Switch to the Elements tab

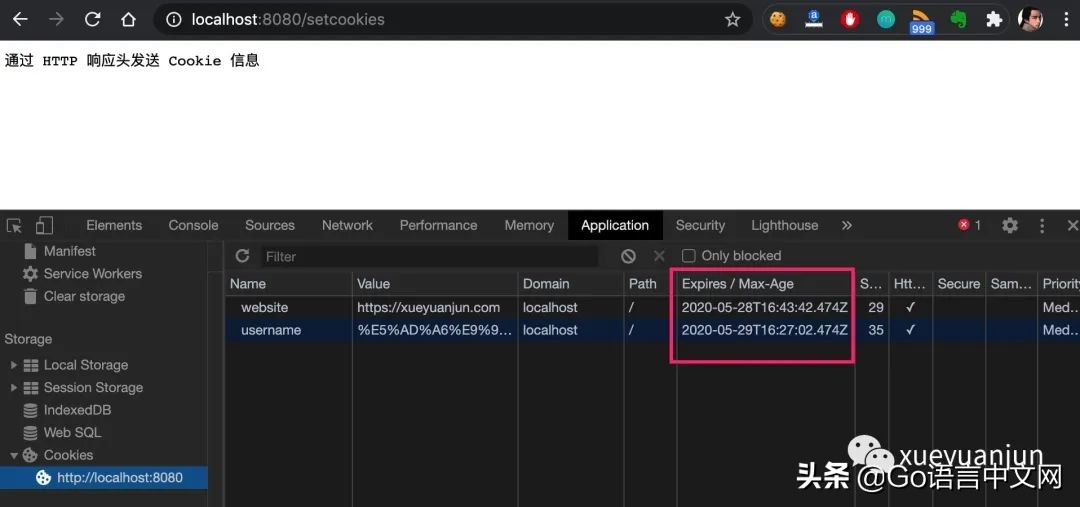(114, 225)
